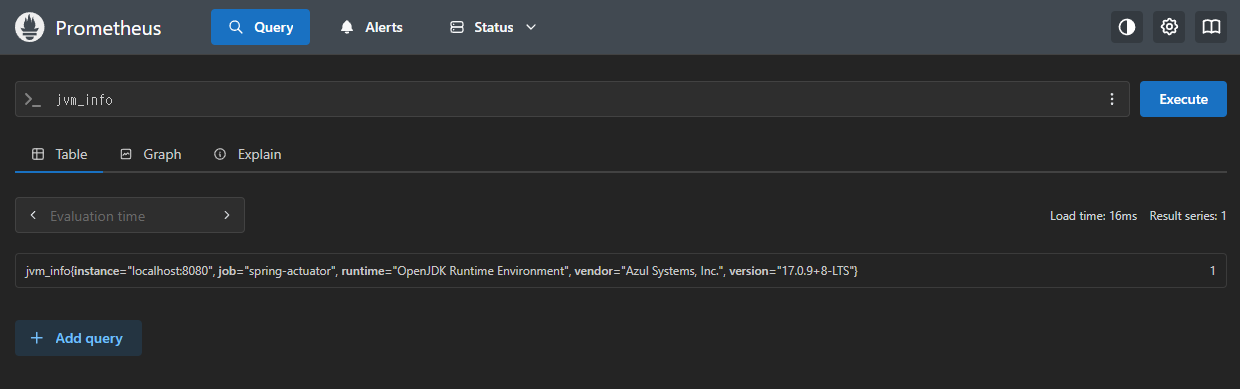The image size is (1240, 389).
Task: Switch to the Explain tab
Action: [x=248, y=154]
